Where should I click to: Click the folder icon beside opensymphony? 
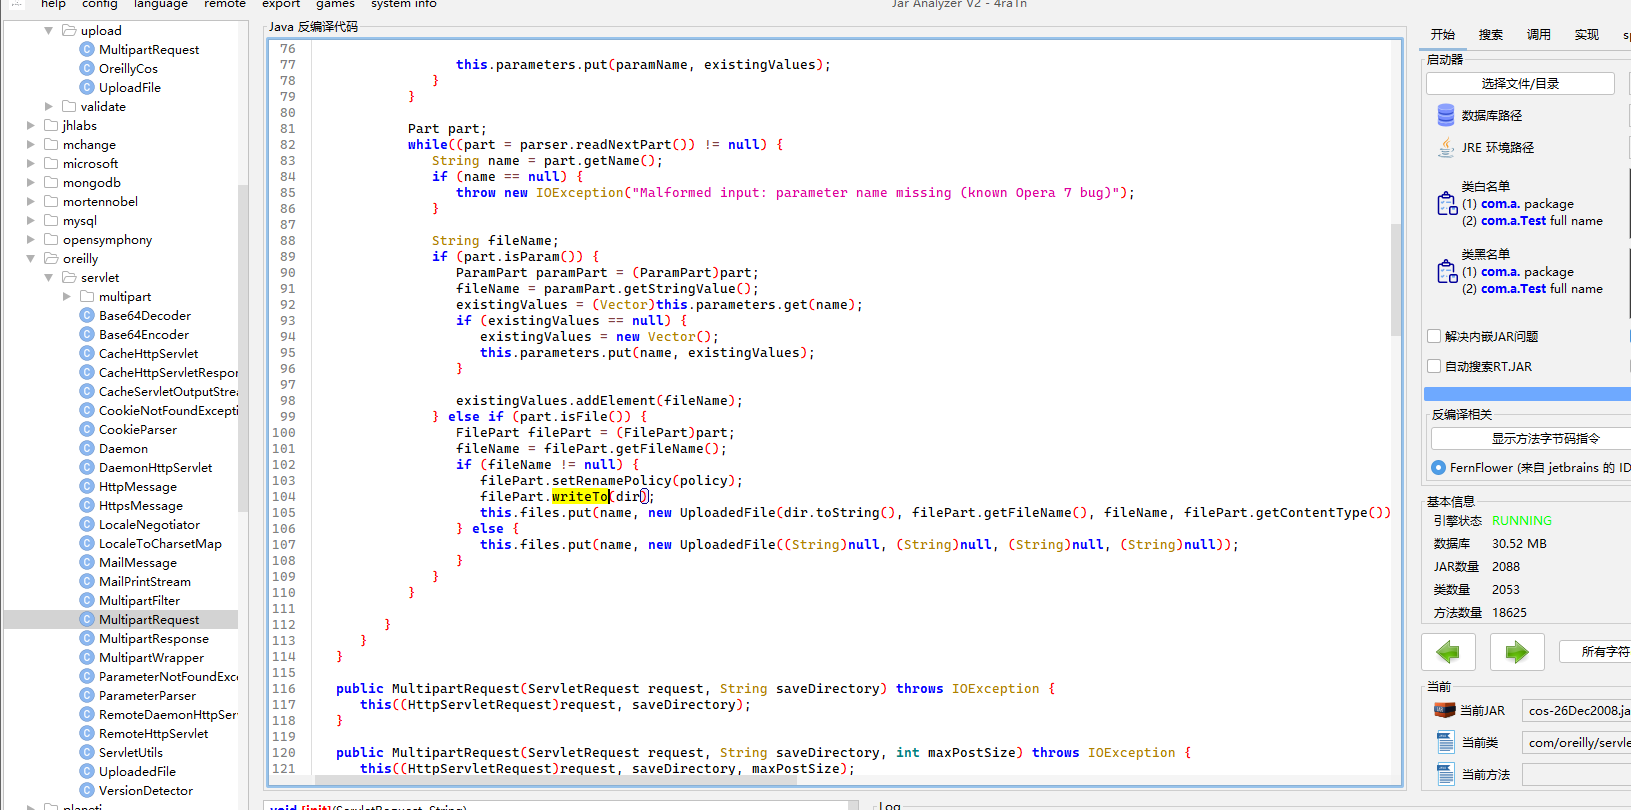51,239
